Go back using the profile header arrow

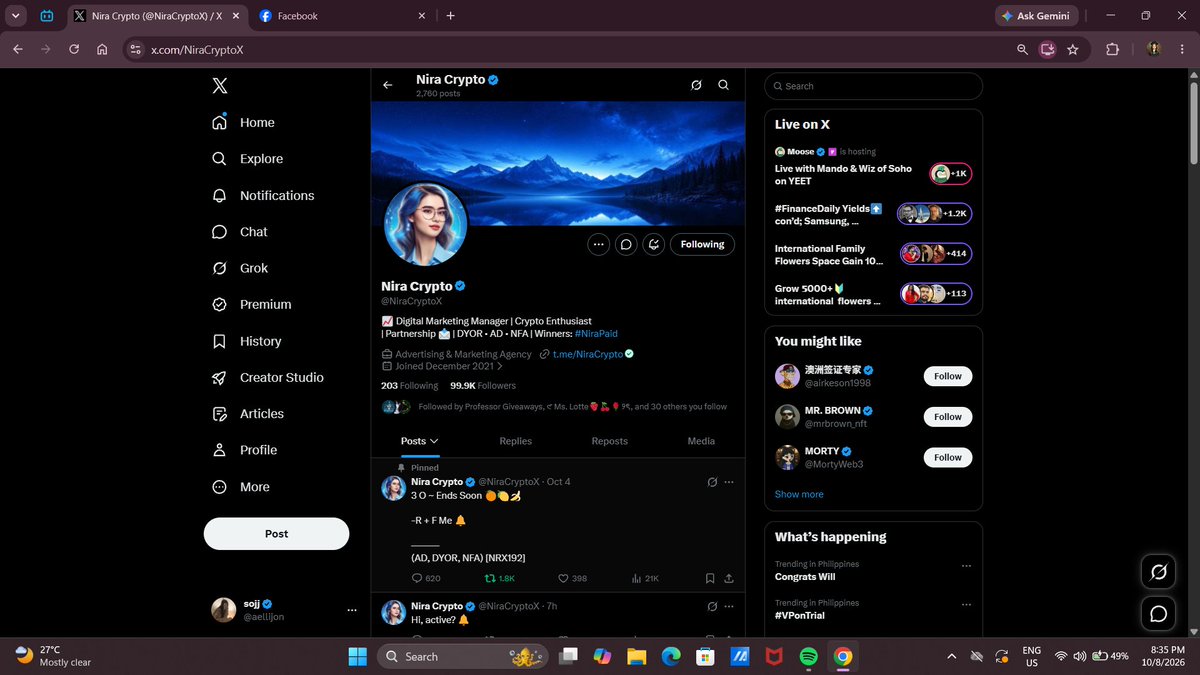(x=388, y=85)
